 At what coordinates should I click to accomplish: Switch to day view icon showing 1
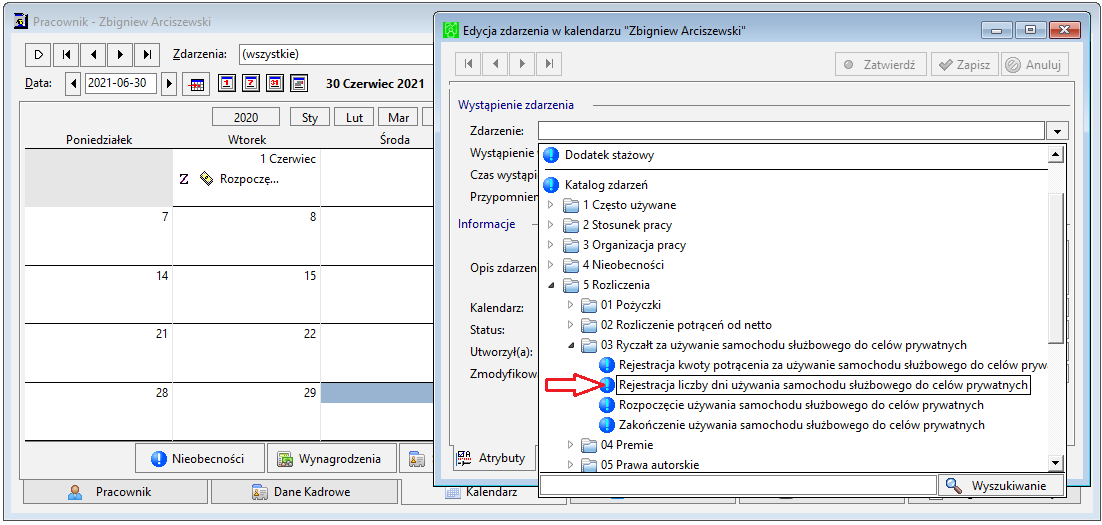click(226, 83)
